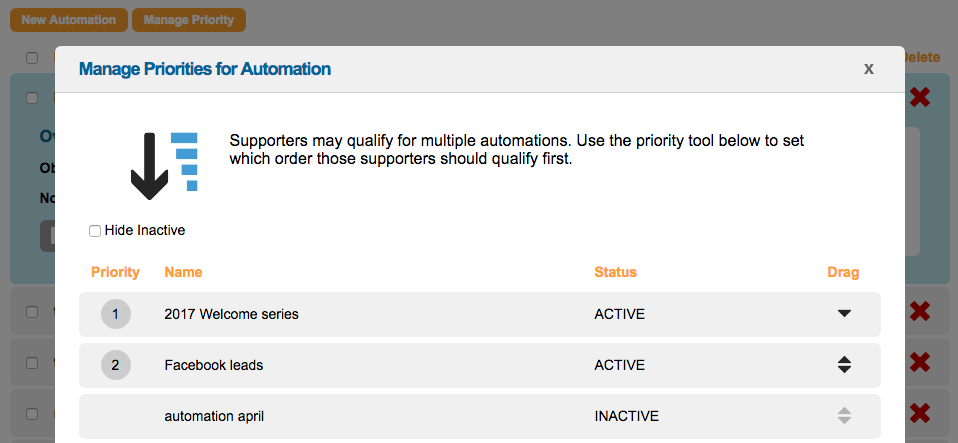
Task: Click the drag handle for Facebook leads
Action: click(x=844, y=365)
